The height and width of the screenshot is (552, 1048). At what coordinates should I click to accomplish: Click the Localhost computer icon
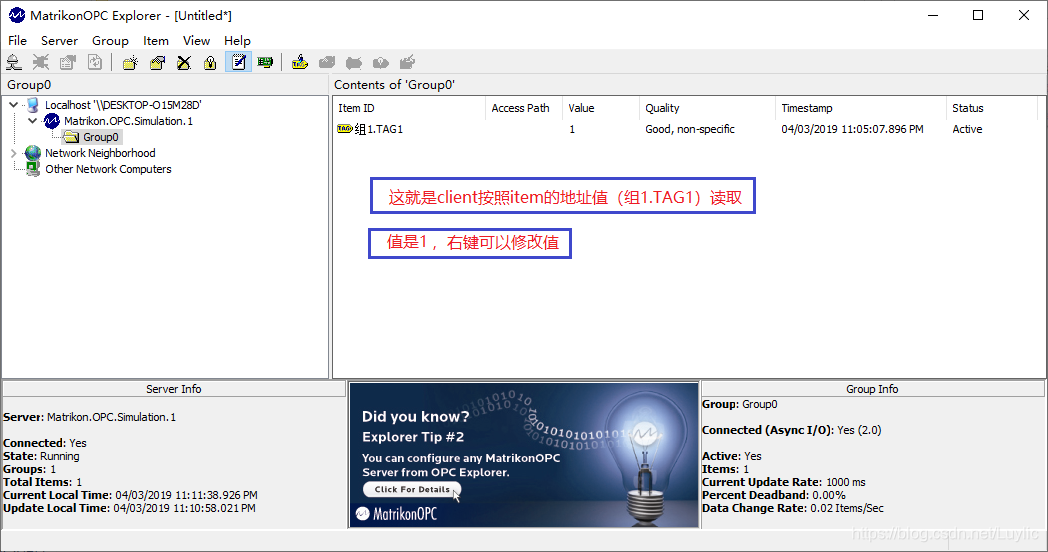33,105
